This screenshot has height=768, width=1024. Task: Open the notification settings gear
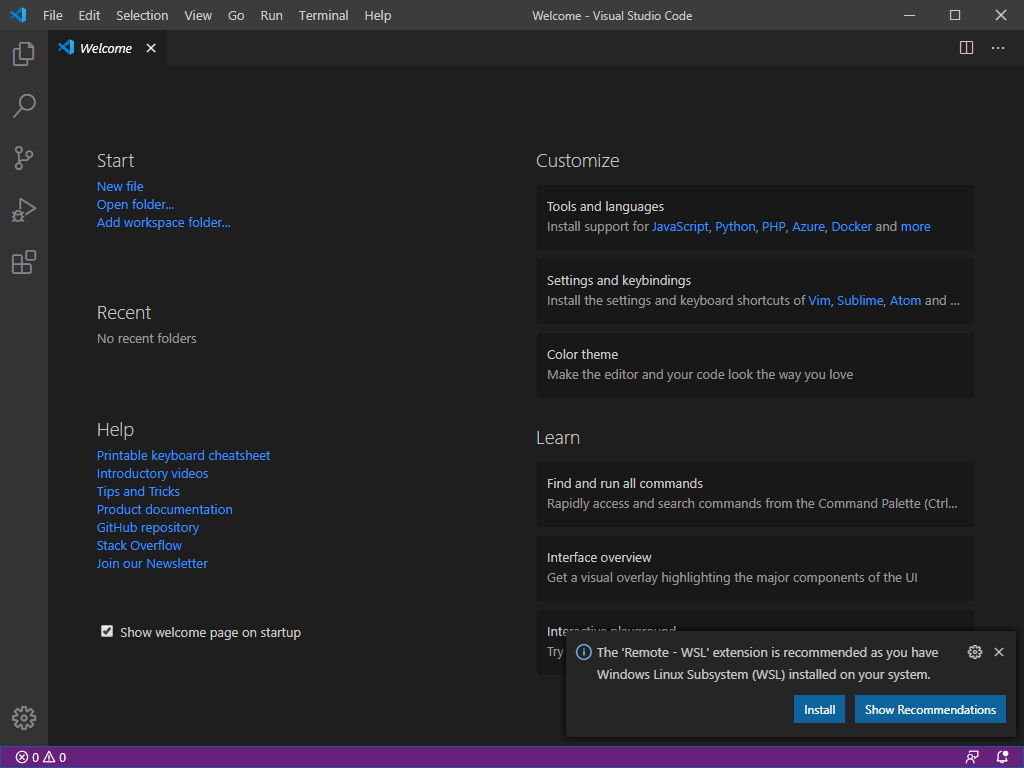tap(975, 651)
